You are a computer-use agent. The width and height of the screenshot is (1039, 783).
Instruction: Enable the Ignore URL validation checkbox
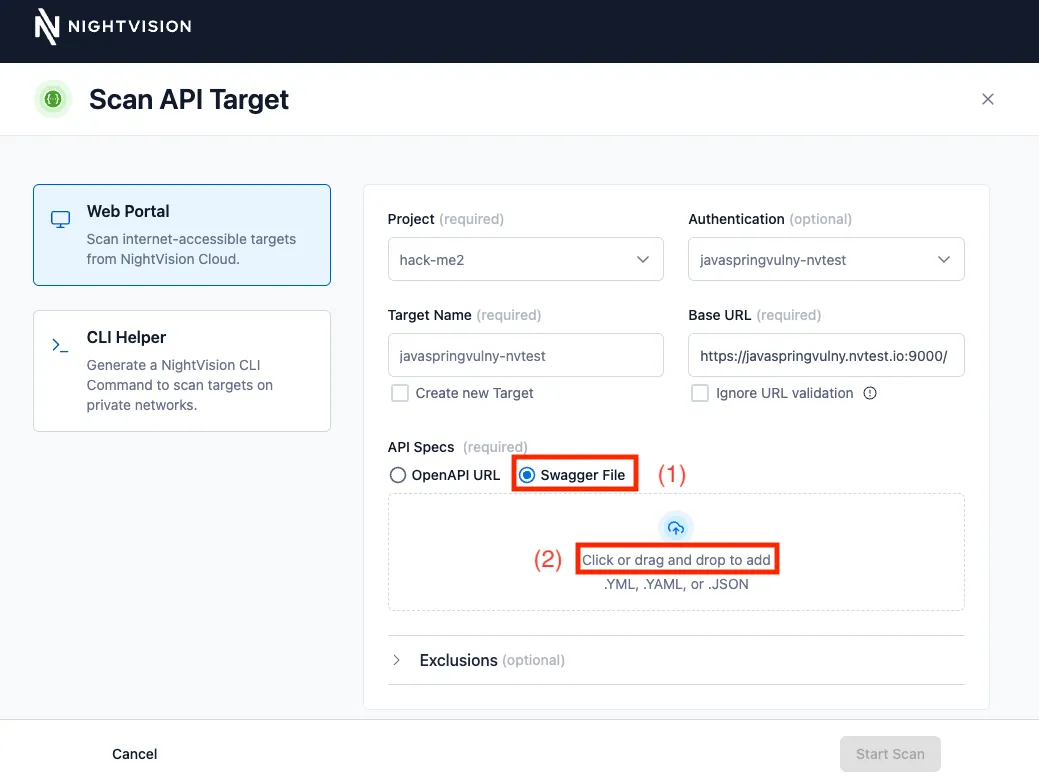[x=700, y=393]
